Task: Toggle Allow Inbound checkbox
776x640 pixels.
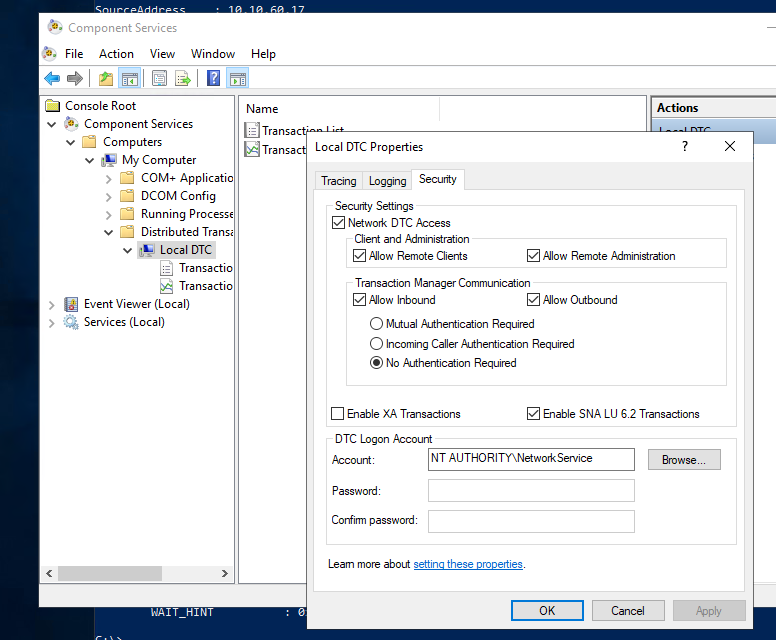Action: 359,300
